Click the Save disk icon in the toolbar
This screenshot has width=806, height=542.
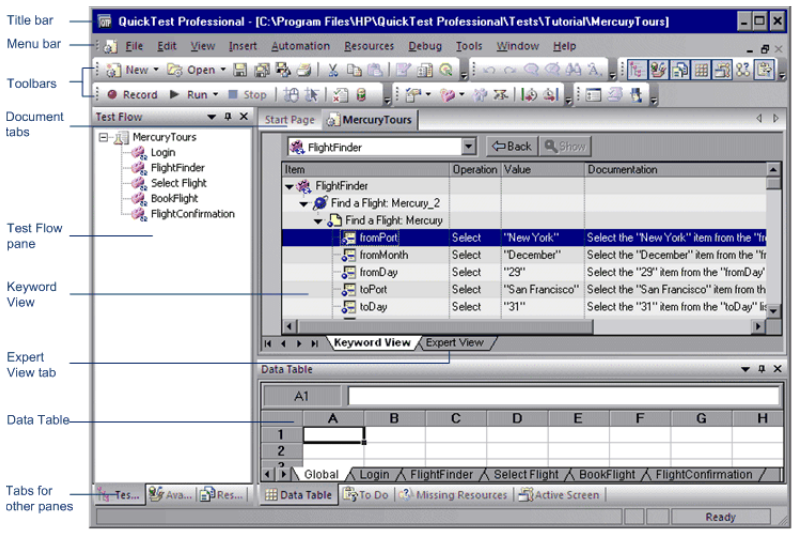240,69
